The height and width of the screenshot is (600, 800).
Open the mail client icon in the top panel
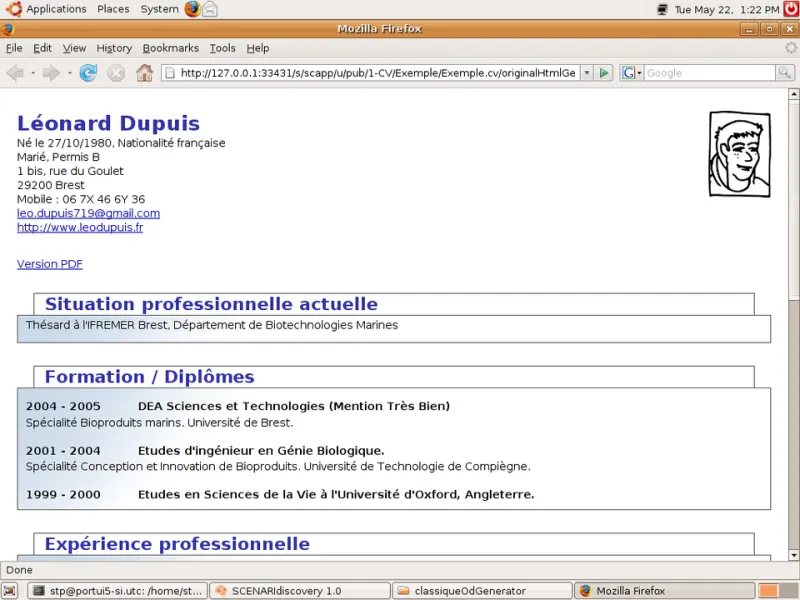coord(210,9)
